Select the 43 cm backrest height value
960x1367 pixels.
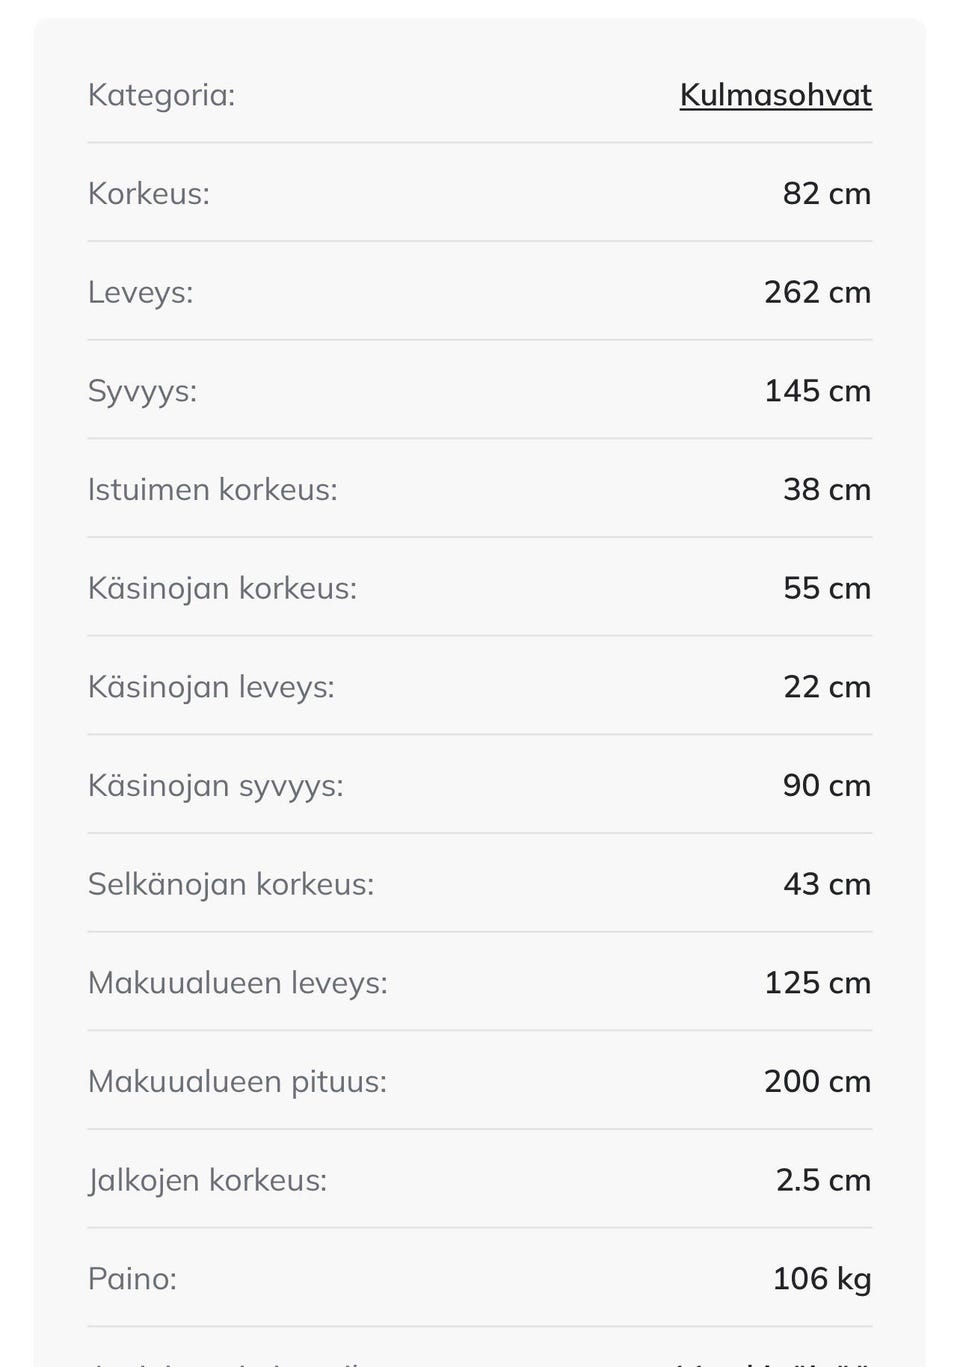point(826,885)
